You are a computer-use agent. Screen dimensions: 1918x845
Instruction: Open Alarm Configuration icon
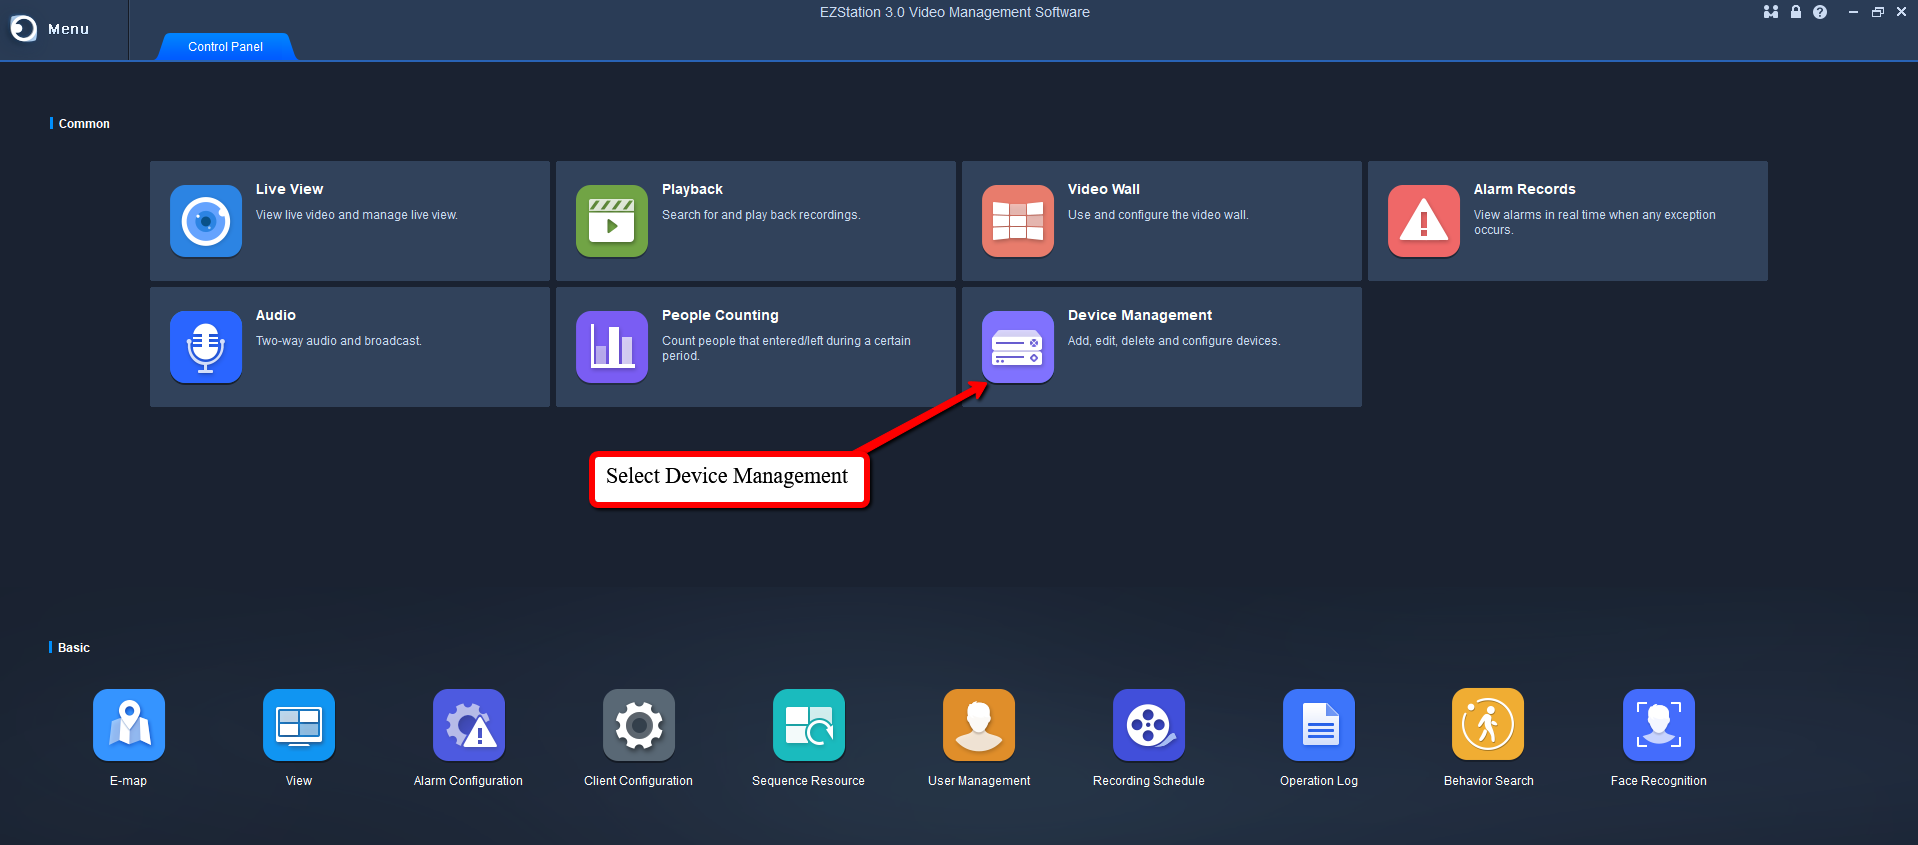tap(469, 725)
